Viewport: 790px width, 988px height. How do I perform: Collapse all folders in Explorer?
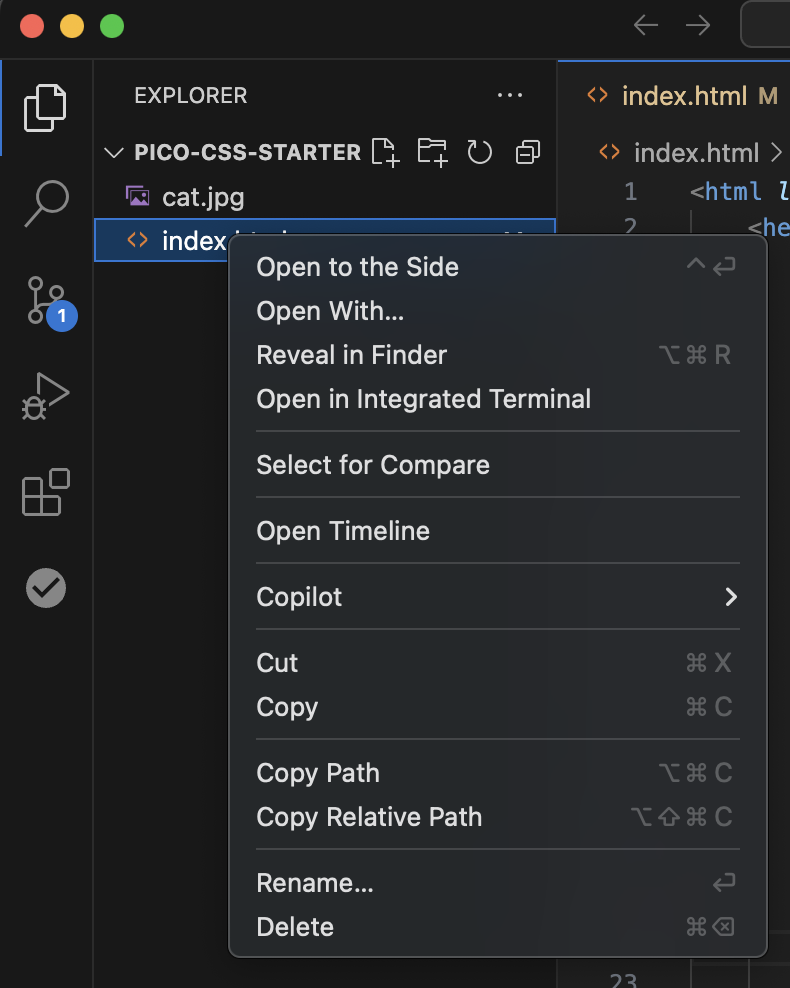click(x=527, y=152)
